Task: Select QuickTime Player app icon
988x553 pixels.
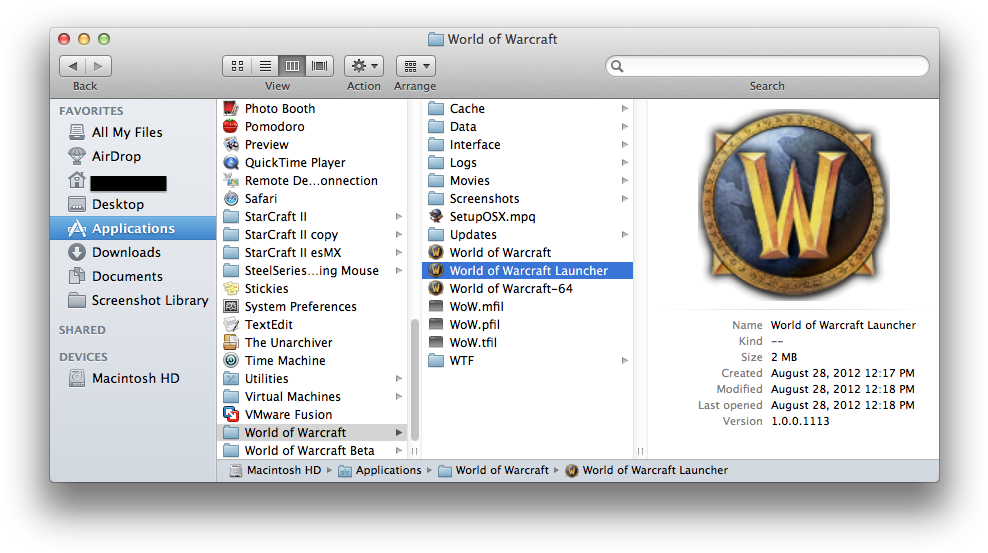Action: click(231, 162)
